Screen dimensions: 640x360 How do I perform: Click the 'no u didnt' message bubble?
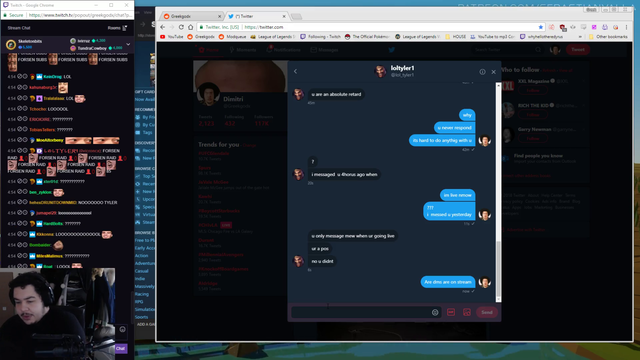tap(322, 261)
